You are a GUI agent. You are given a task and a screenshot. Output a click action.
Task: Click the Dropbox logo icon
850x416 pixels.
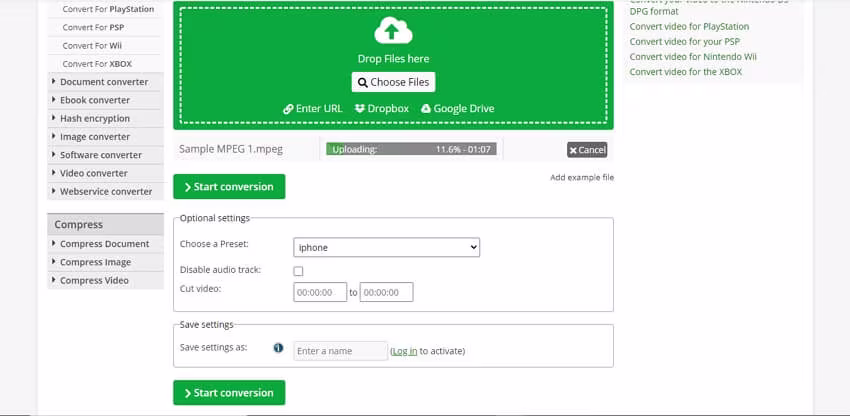click(x=359, y=108)
